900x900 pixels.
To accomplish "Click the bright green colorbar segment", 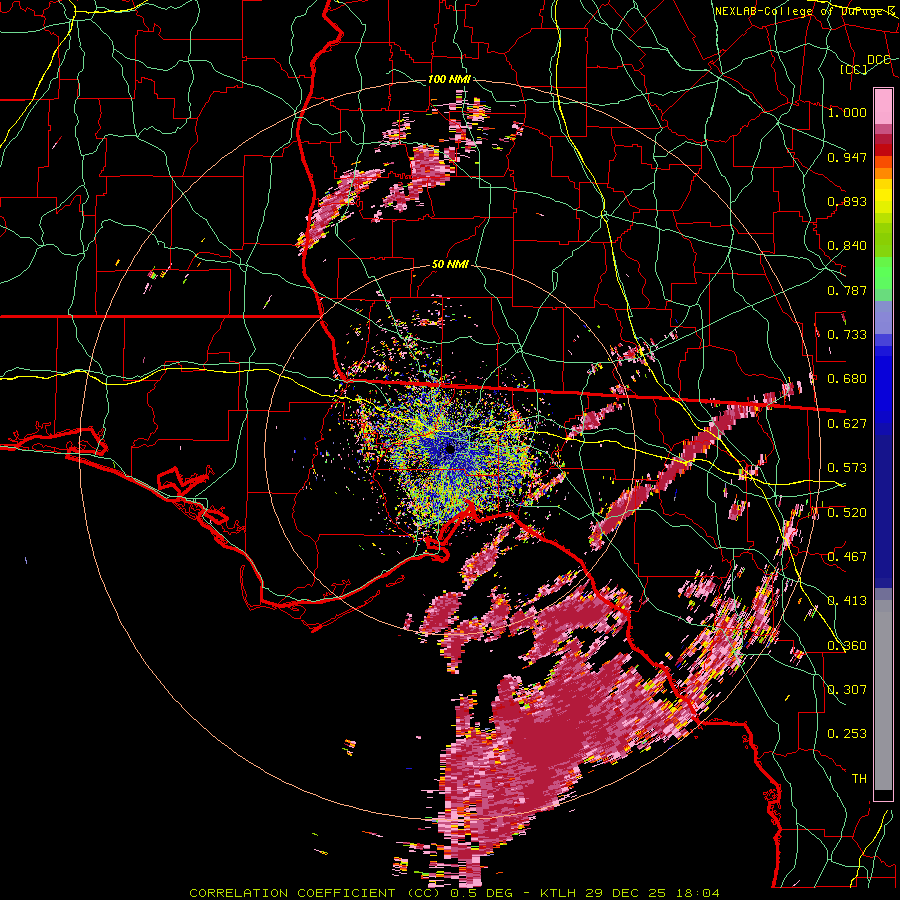I will 883,272.
